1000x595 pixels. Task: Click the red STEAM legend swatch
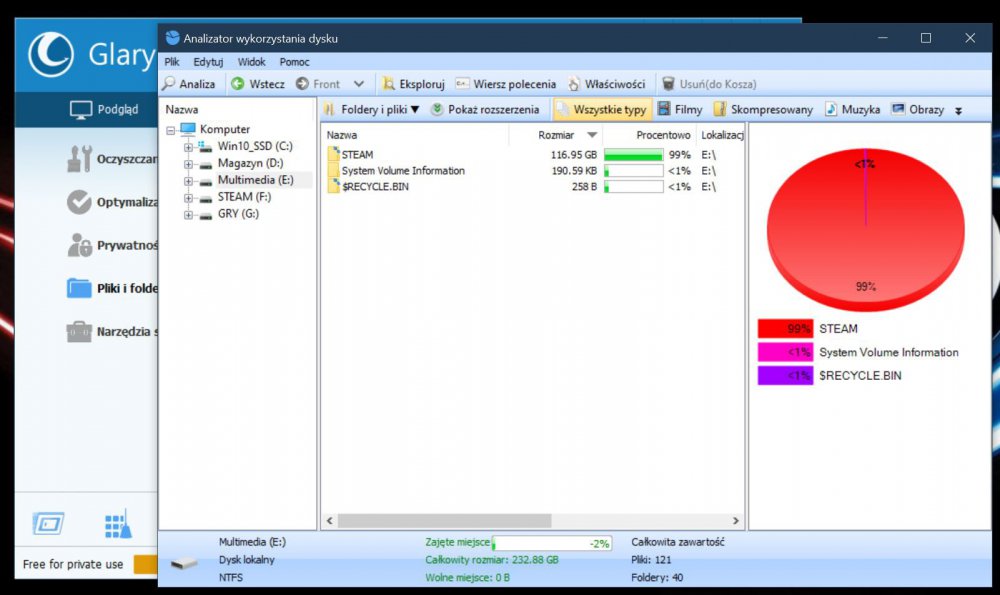click(784, 328)
